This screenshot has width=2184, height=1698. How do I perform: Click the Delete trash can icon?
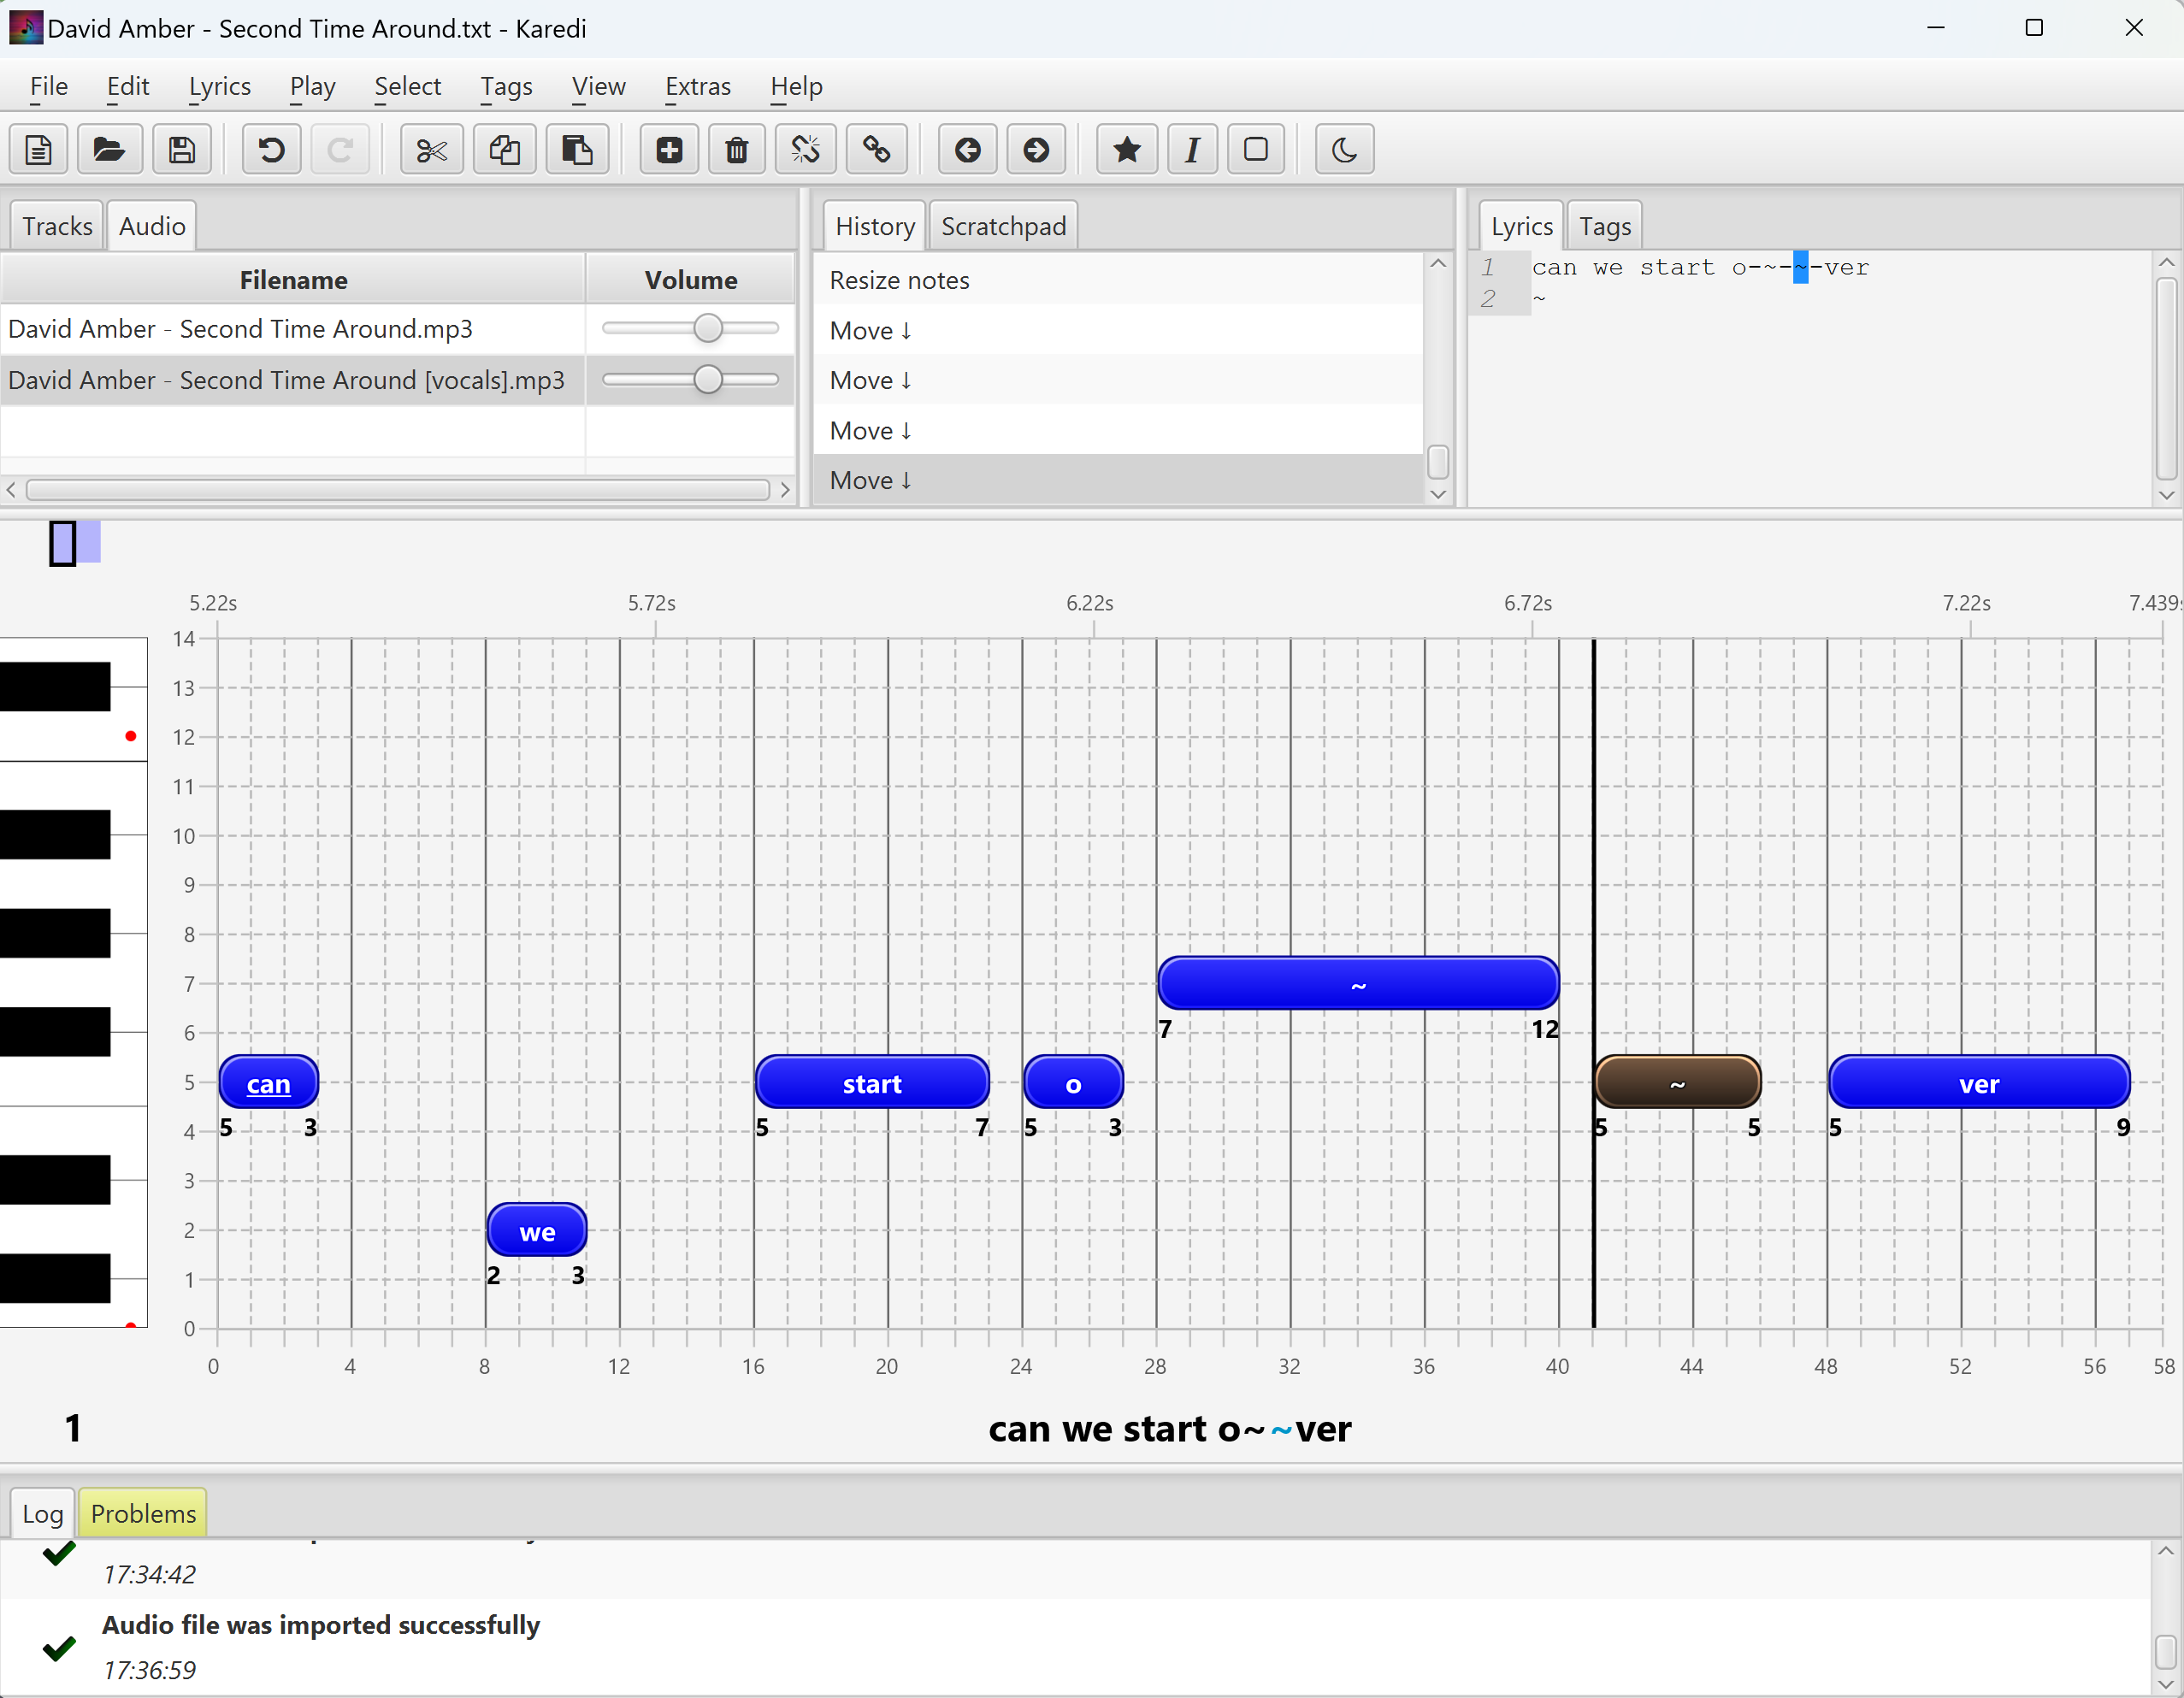(737, 150)
